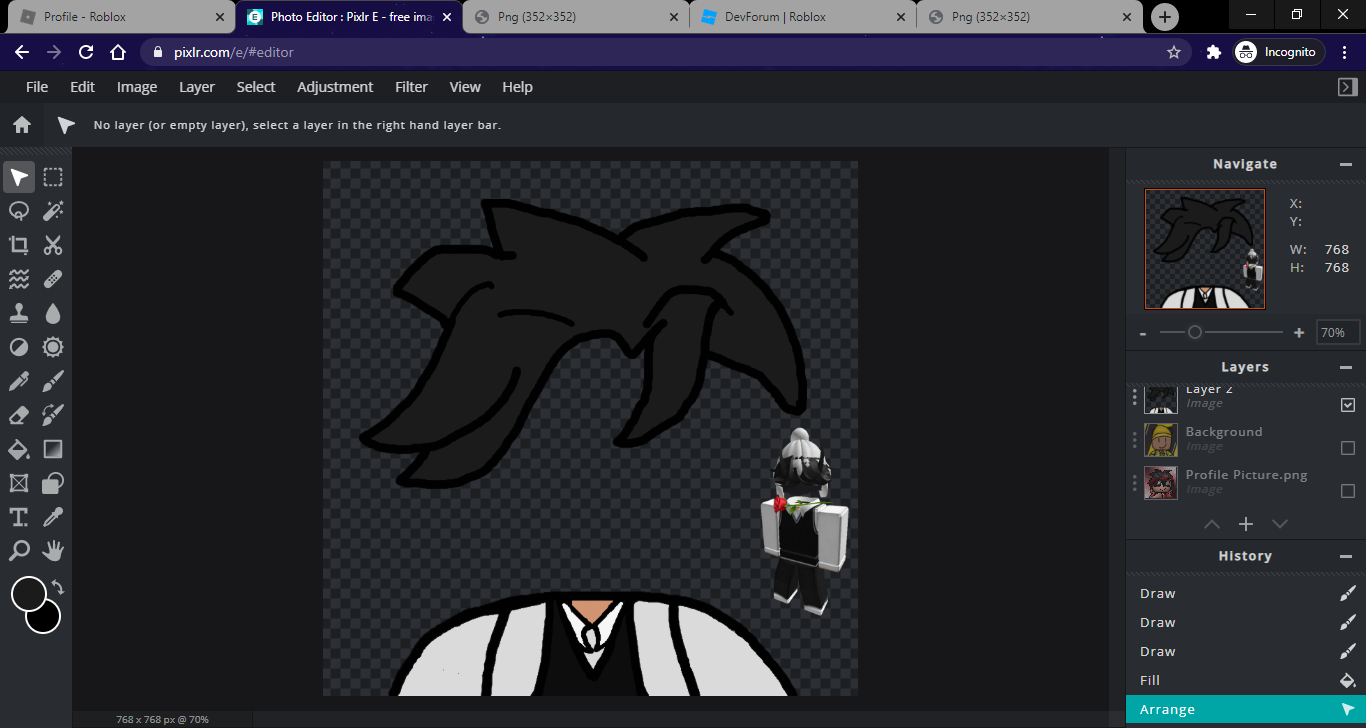Go to the Pixlr home screen
The height and width of the screenshot is (728, 1366).
pyautogui.click(x=22, y=125)
